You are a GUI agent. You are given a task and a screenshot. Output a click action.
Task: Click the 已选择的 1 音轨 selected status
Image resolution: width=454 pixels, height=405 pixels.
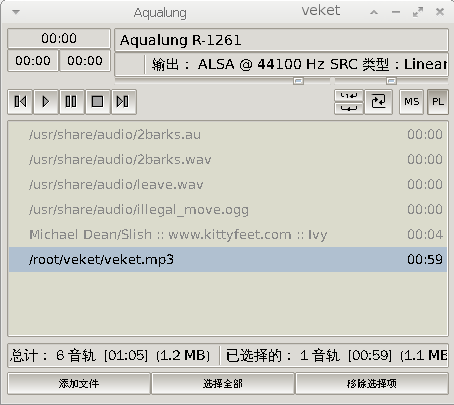pos(337,355)
